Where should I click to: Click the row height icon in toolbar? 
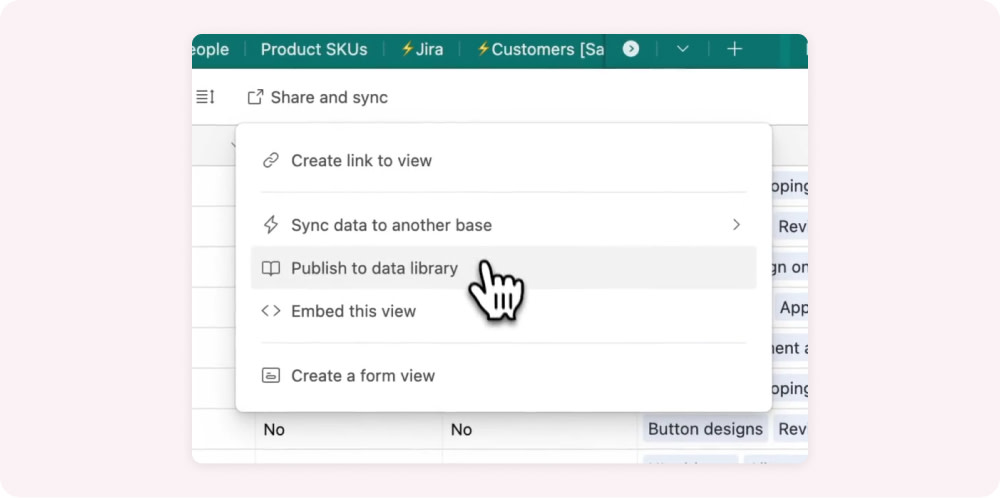point(205,97)
